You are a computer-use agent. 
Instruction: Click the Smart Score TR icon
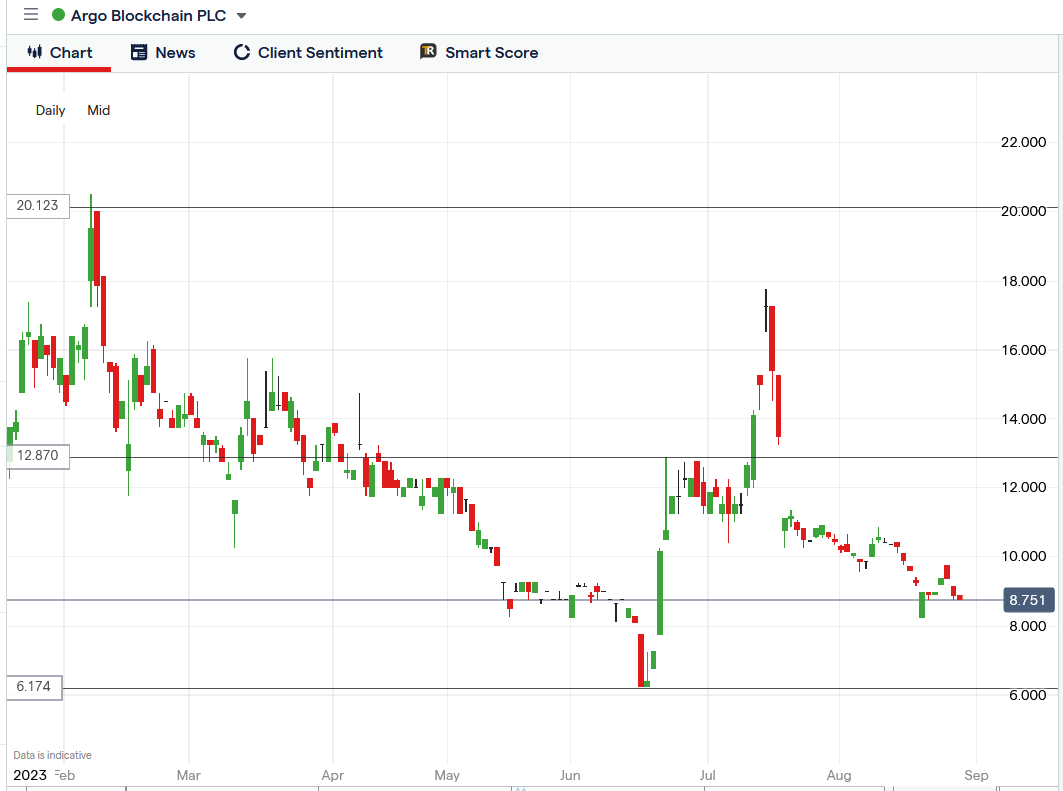pos(428,52)
